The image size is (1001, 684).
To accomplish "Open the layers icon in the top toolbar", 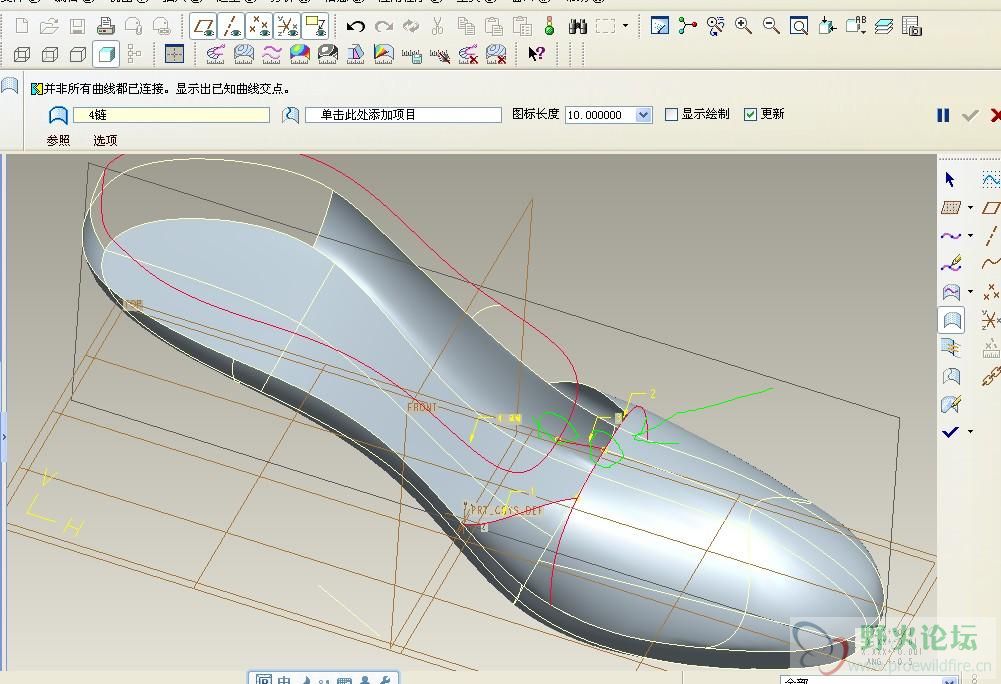I will tap(884, 26).
